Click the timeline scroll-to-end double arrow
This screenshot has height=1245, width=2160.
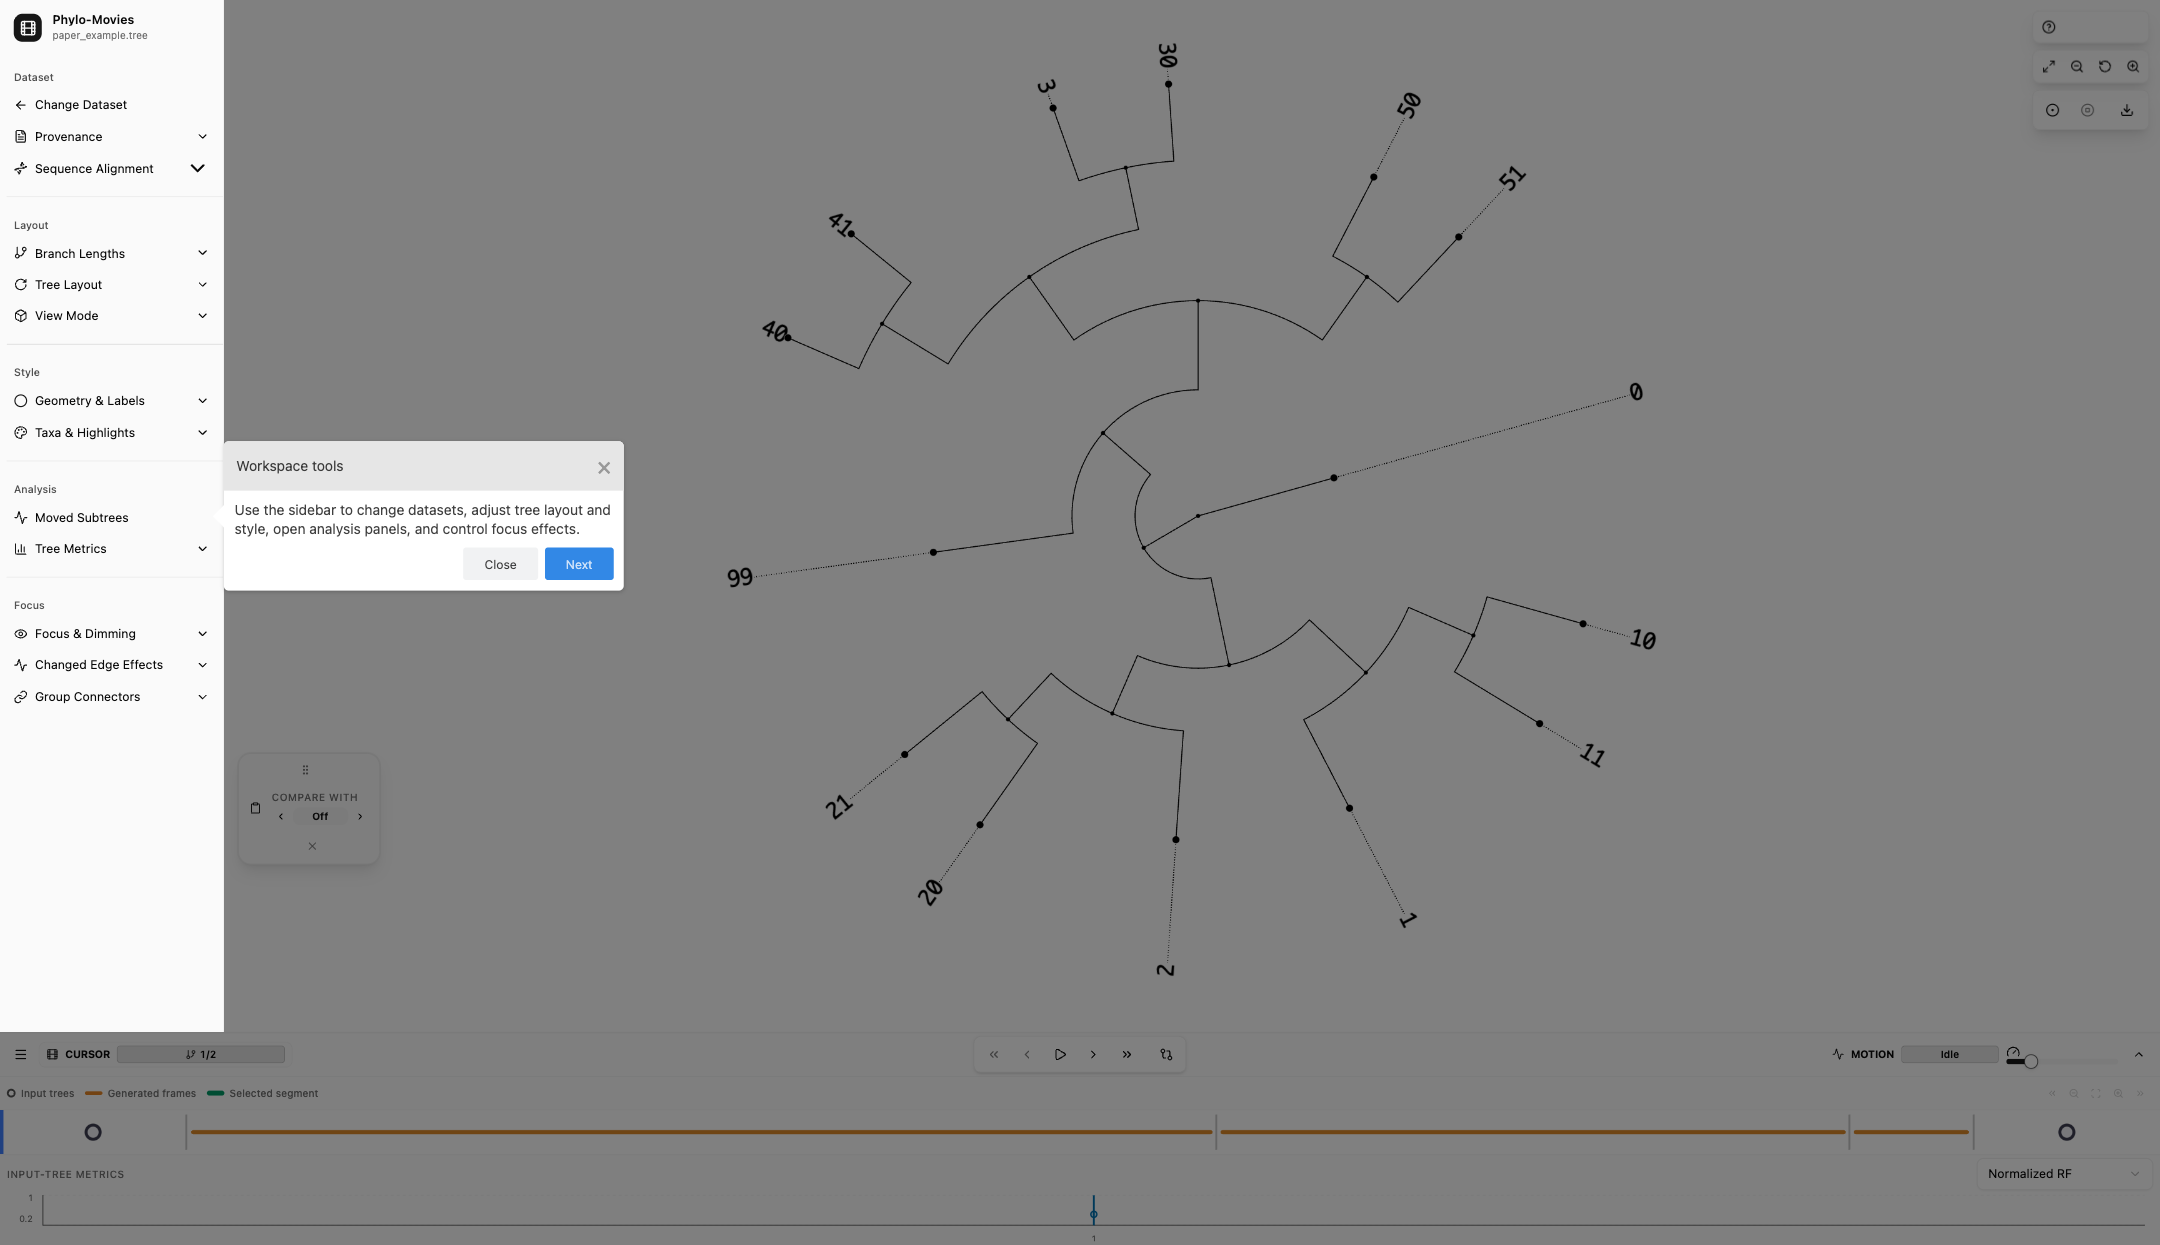(x=2140, y=1093)
